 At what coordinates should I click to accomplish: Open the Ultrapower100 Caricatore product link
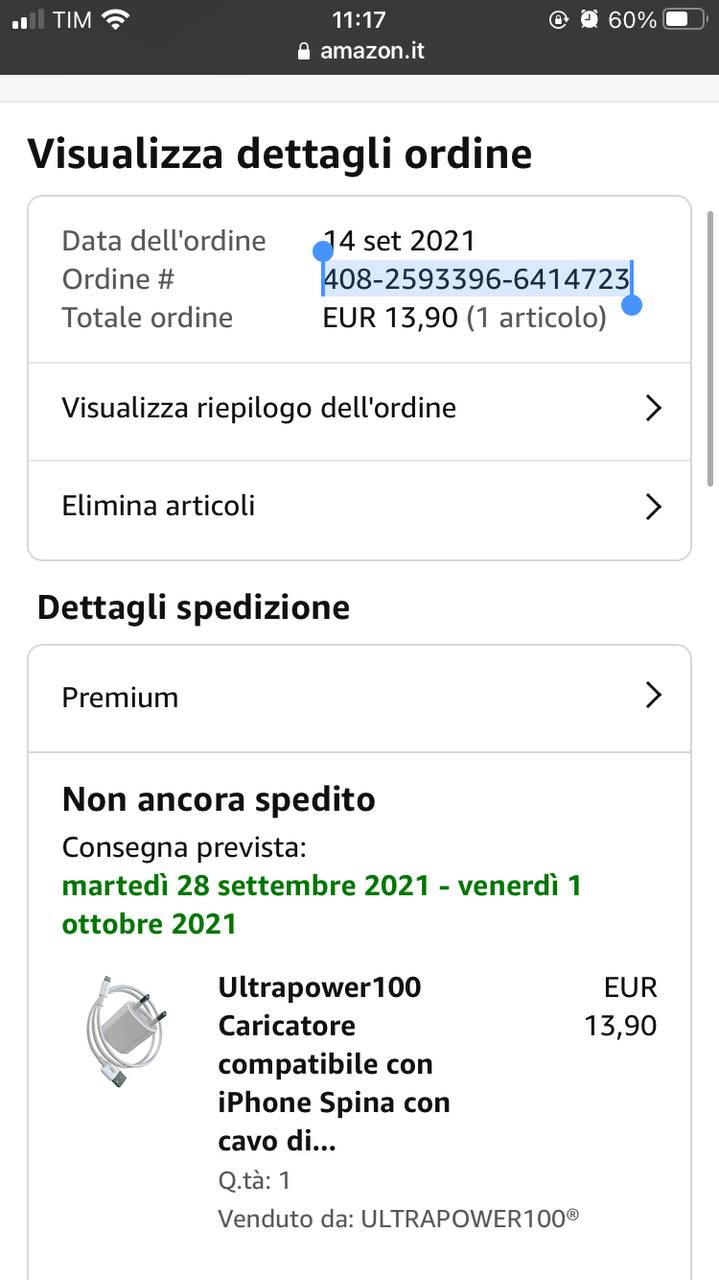[334, 1064]
